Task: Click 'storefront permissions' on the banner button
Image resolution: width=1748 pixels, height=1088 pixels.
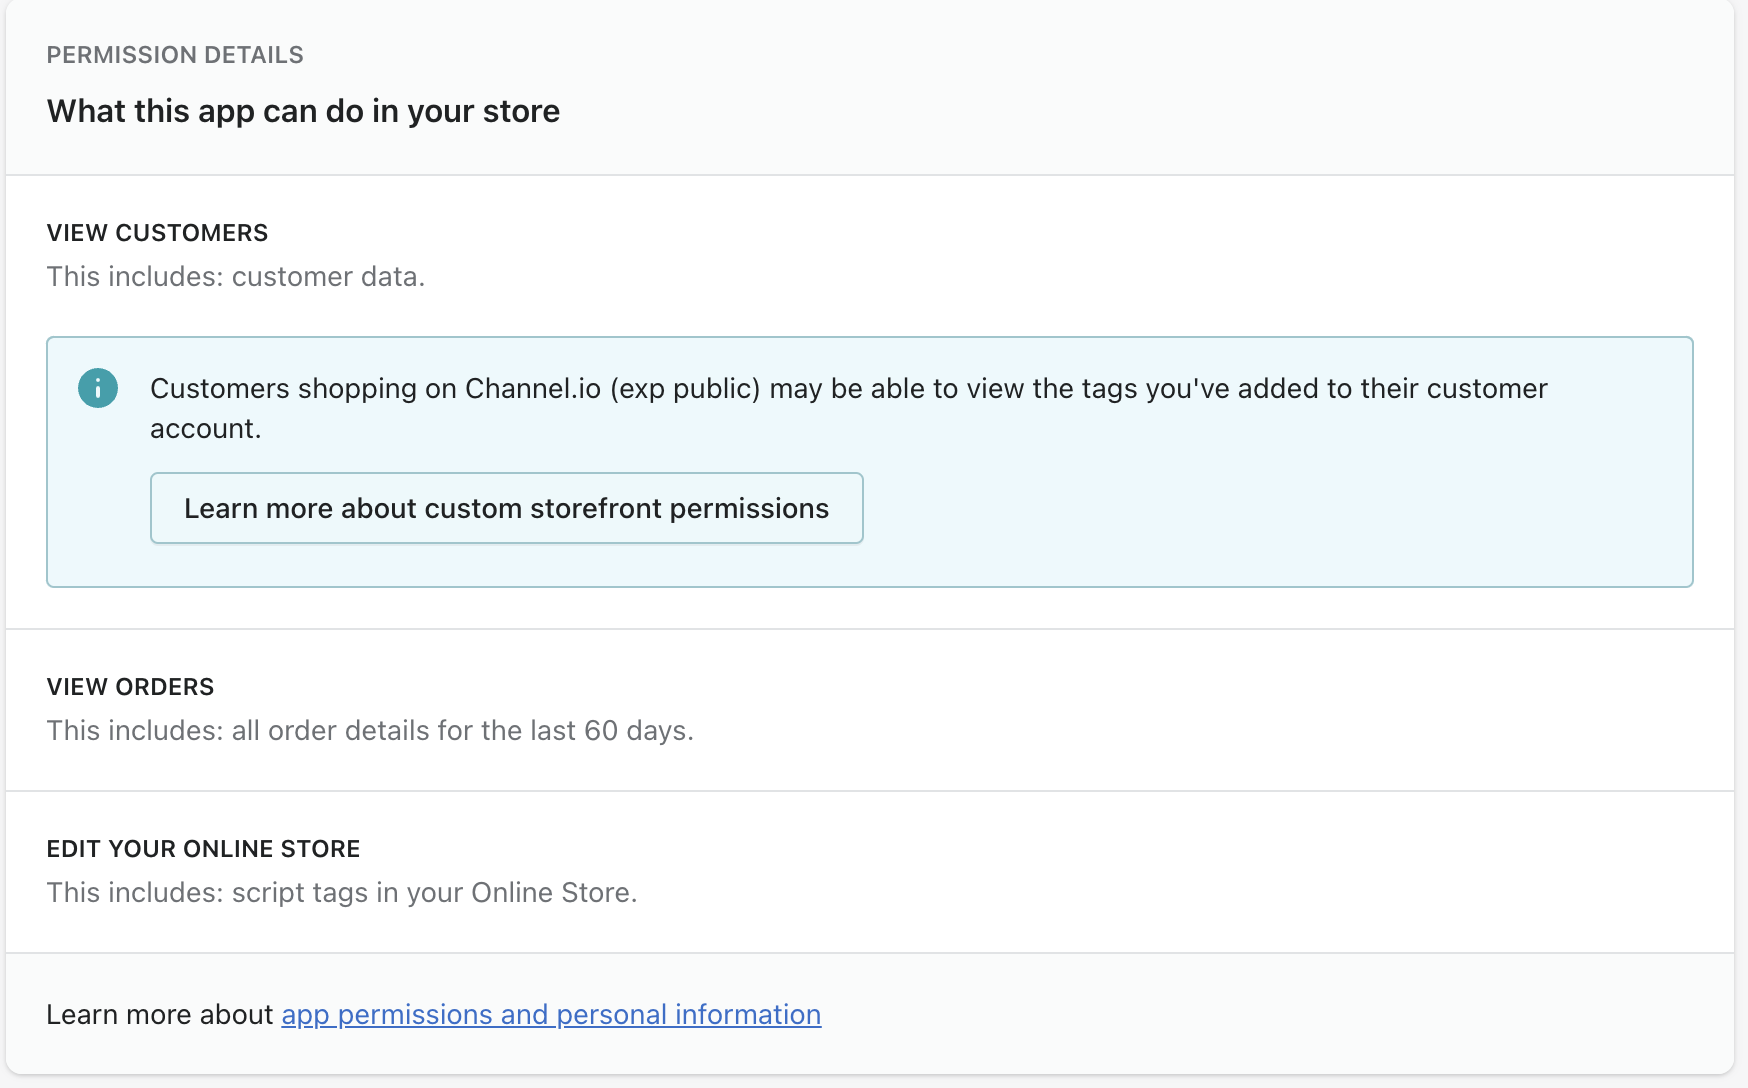Action: [679, 508]
